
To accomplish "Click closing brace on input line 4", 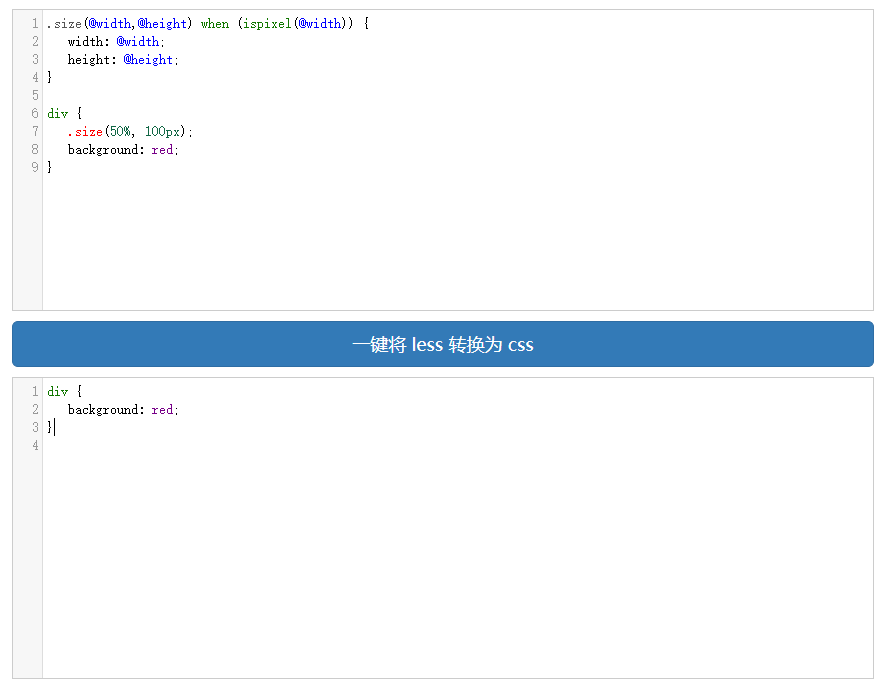I will pyautogui.click(x=49, y=77).
